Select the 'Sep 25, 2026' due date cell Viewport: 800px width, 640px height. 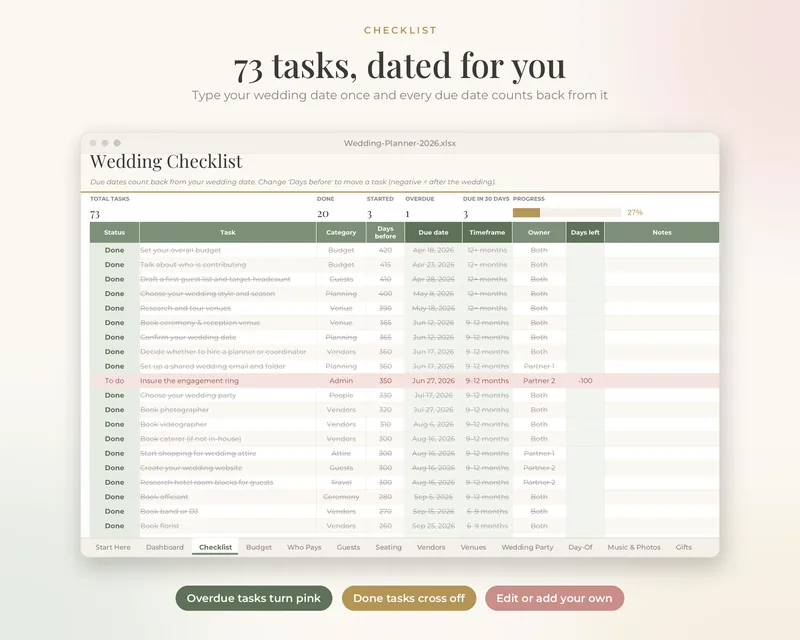pyautogui.click(x=433, y=526)
